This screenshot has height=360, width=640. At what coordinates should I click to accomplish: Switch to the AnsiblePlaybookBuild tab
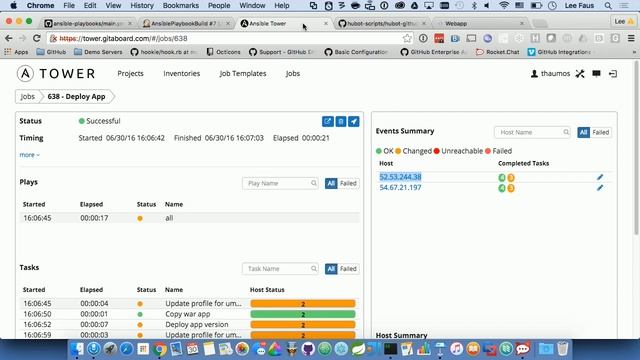click(x=187, y=24)
